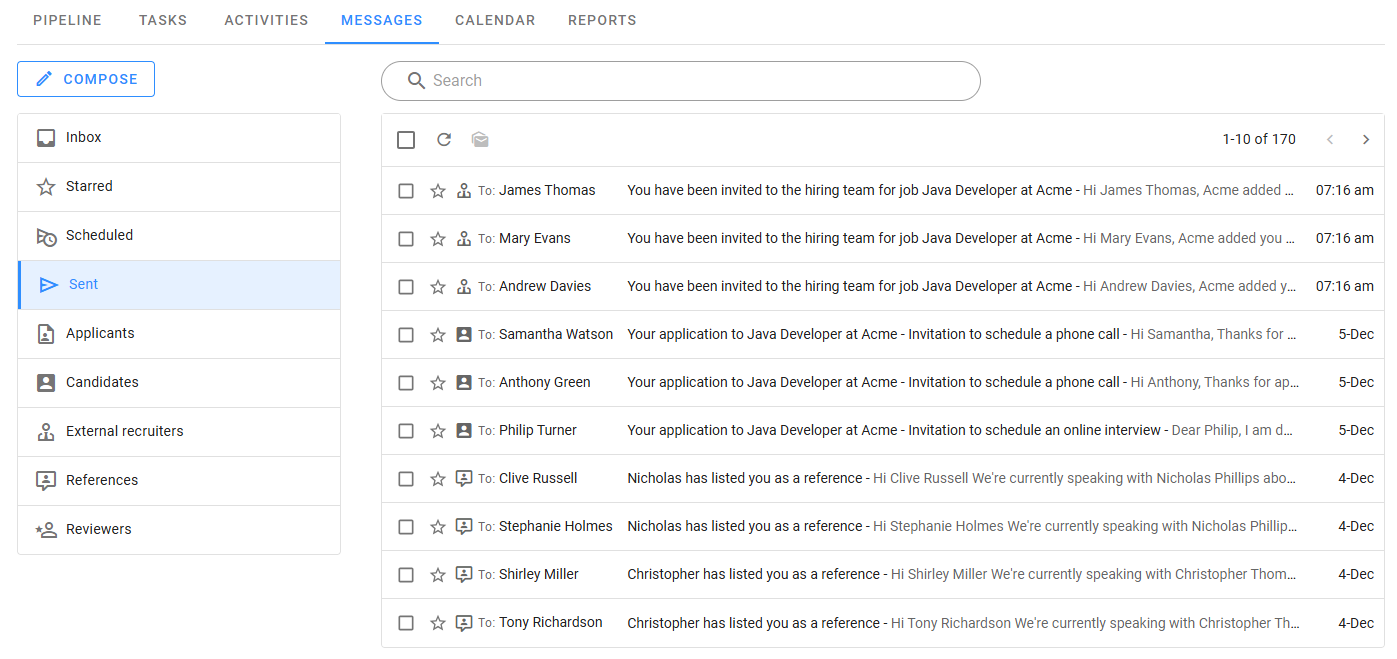Check the box for Stephanie Holmes message

(406, 527)
